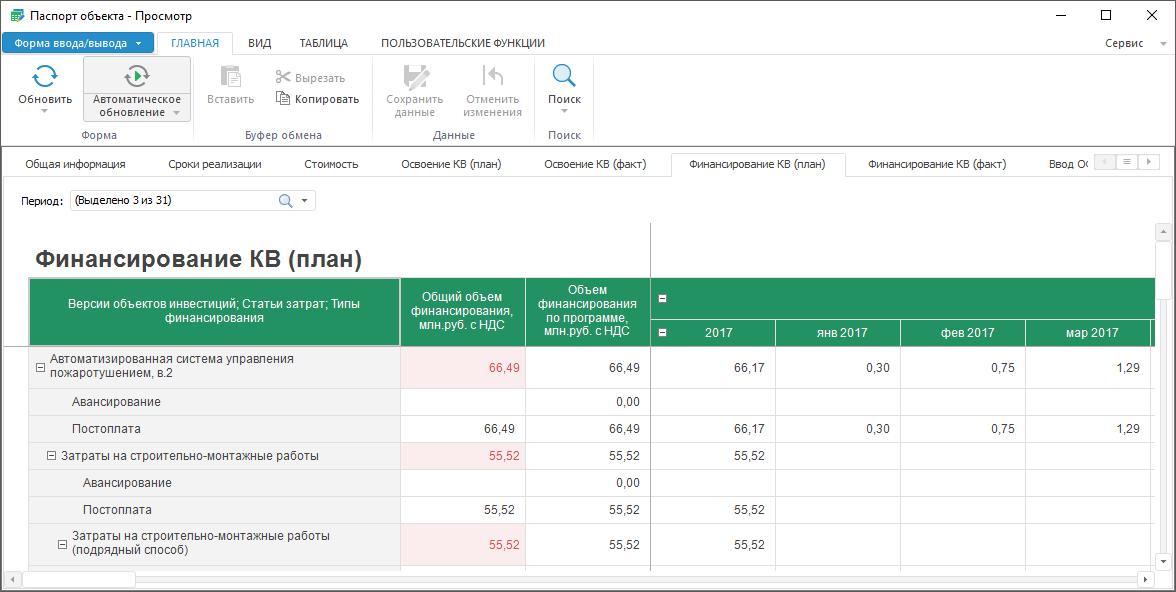The height and width of the screenshot is (592, 1176).
Task: Switch to the ТАБЛИЦА ribbon tab
Action: click(323, 43)
